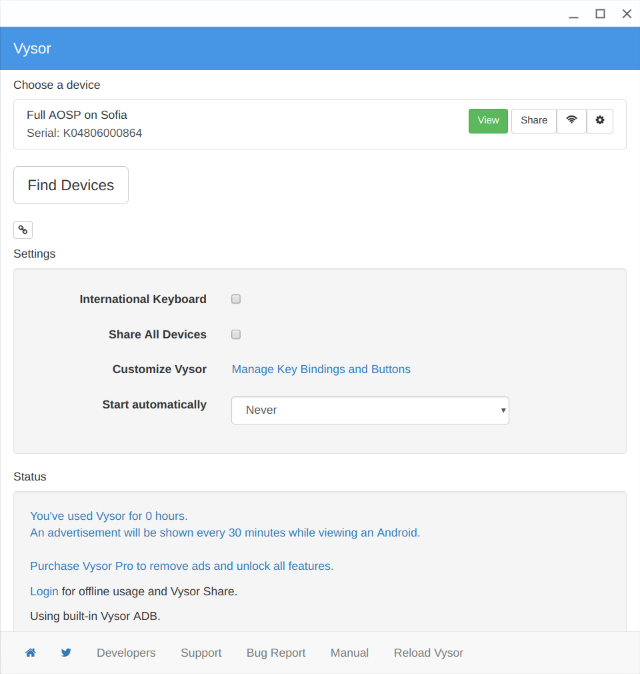Click the advertisement every 30 minutes link
This screenshot has width=640, height=674.
[225, 533]
